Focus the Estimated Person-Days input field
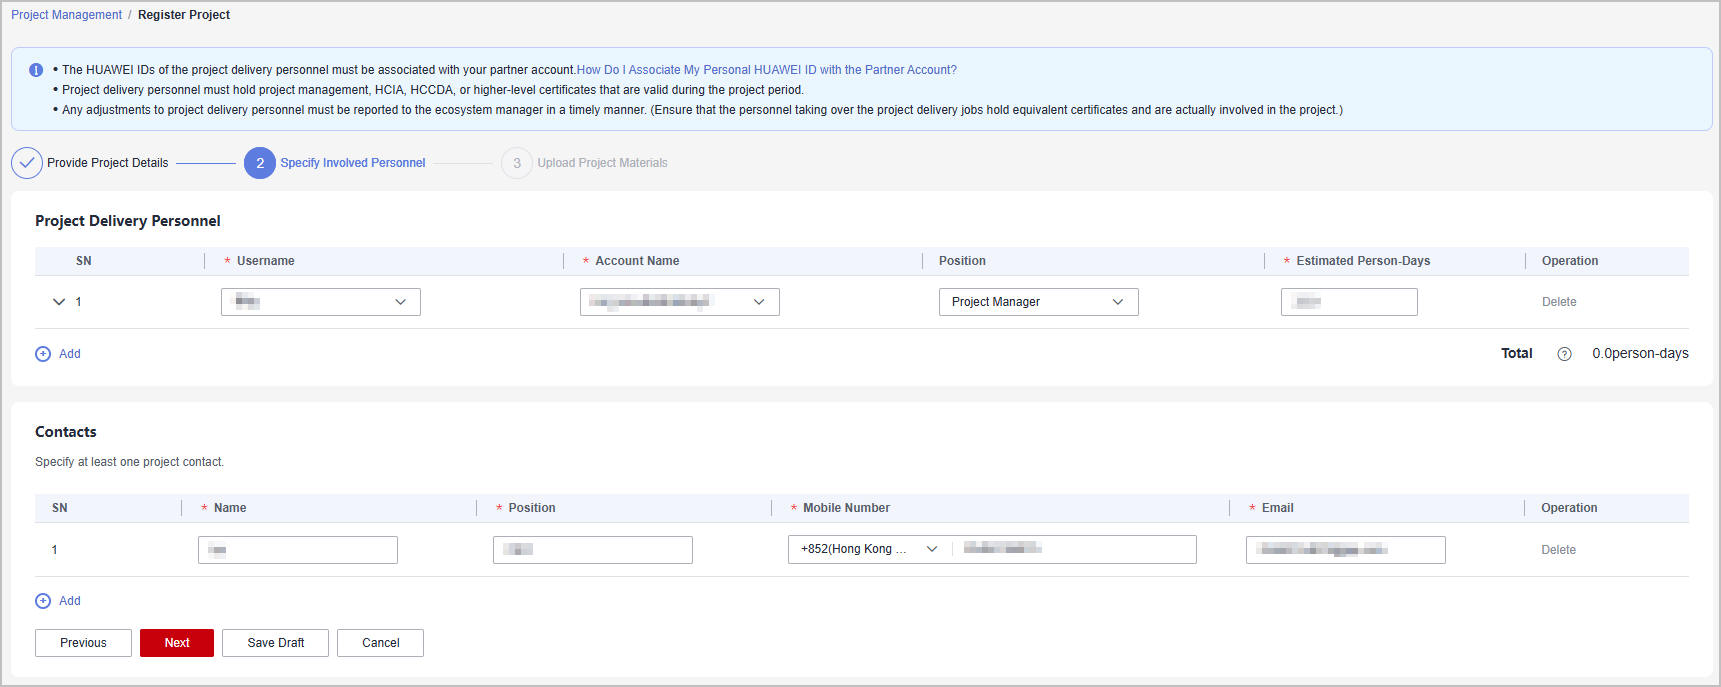 [1348, 302]
